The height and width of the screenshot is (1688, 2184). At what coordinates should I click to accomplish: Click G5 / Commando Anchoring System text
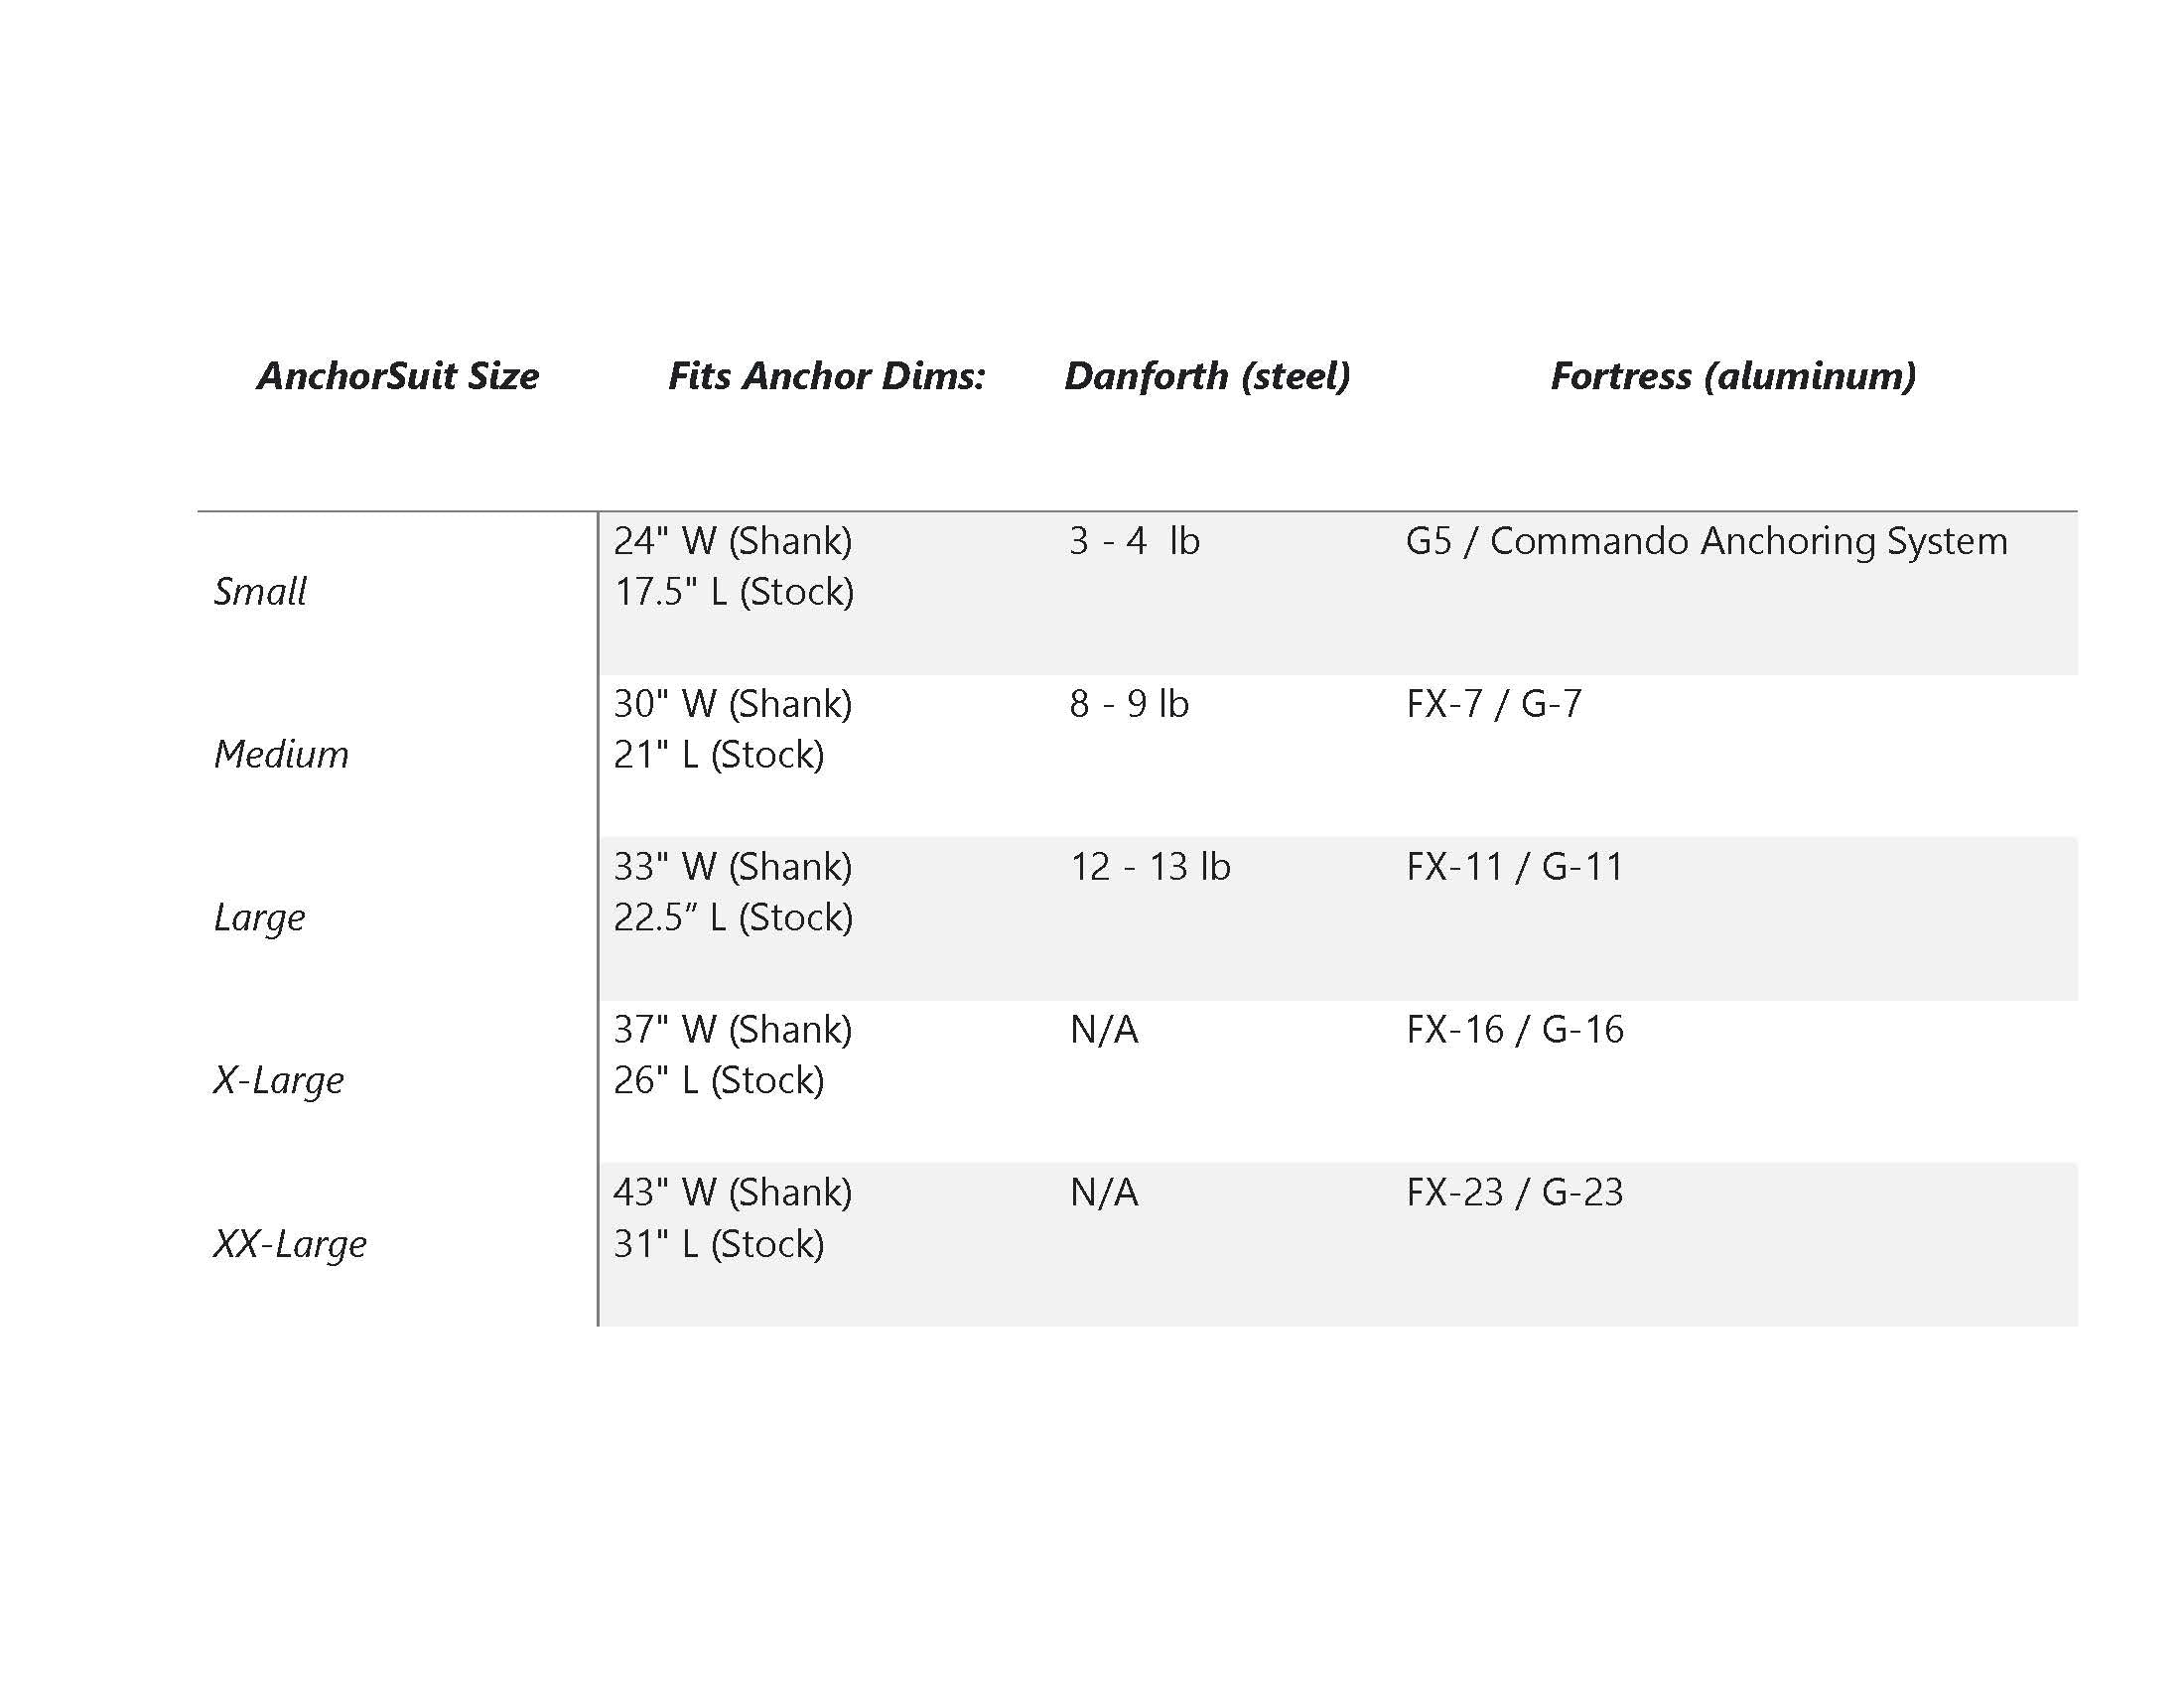(1706, 541)
